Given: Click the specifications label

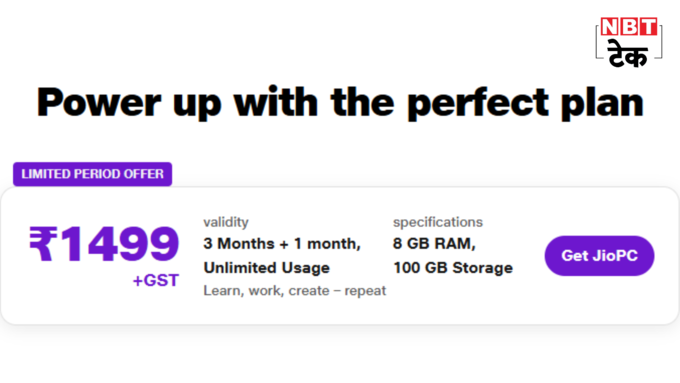Looking at the screenshot, I should [438, 222].
